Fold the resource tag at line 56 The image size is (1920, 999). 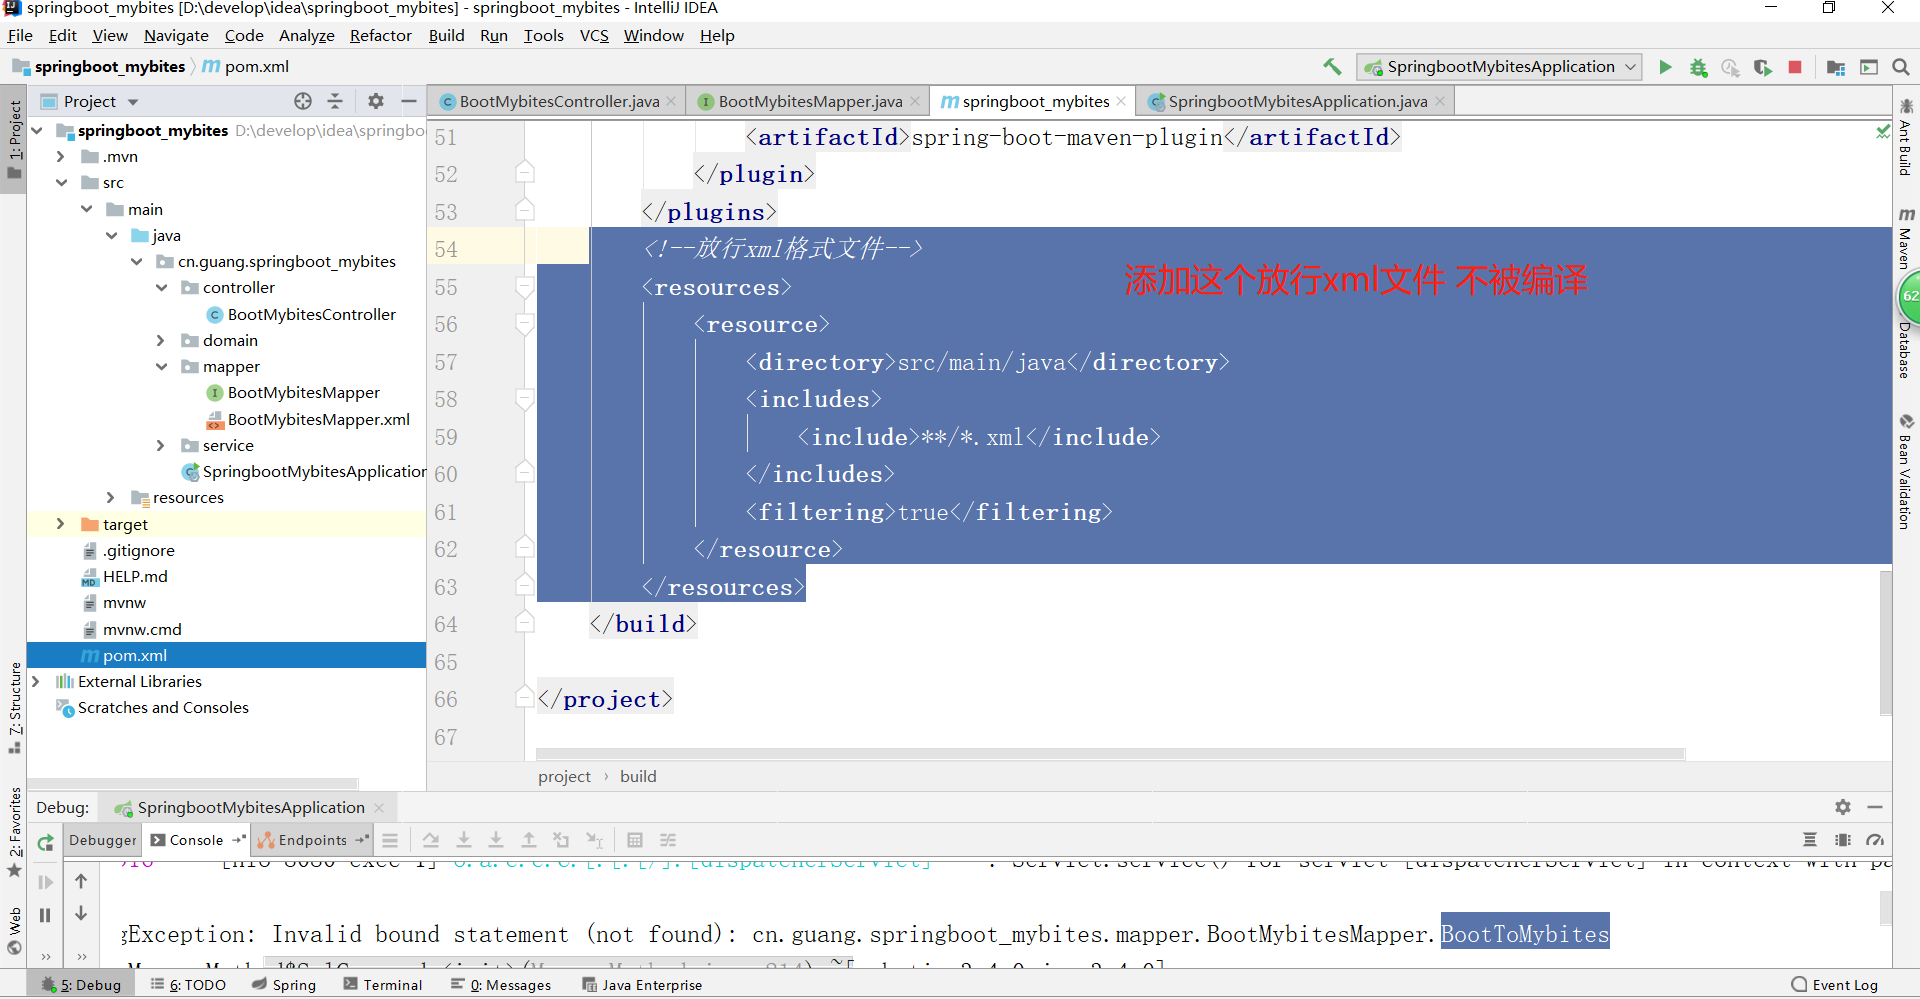tap(524, 325)
